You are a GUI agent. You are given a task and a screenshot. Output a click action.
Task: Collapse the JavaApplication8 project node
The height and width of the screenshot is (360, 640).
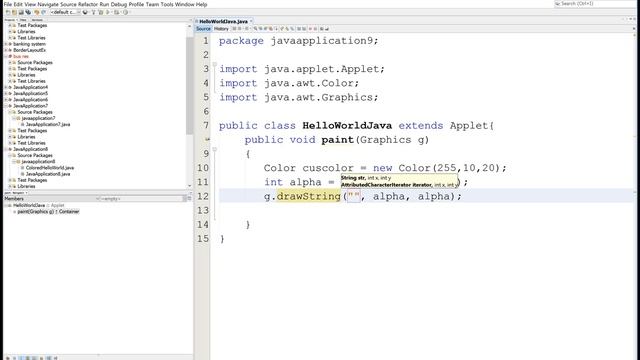click(x=6, y=149)
